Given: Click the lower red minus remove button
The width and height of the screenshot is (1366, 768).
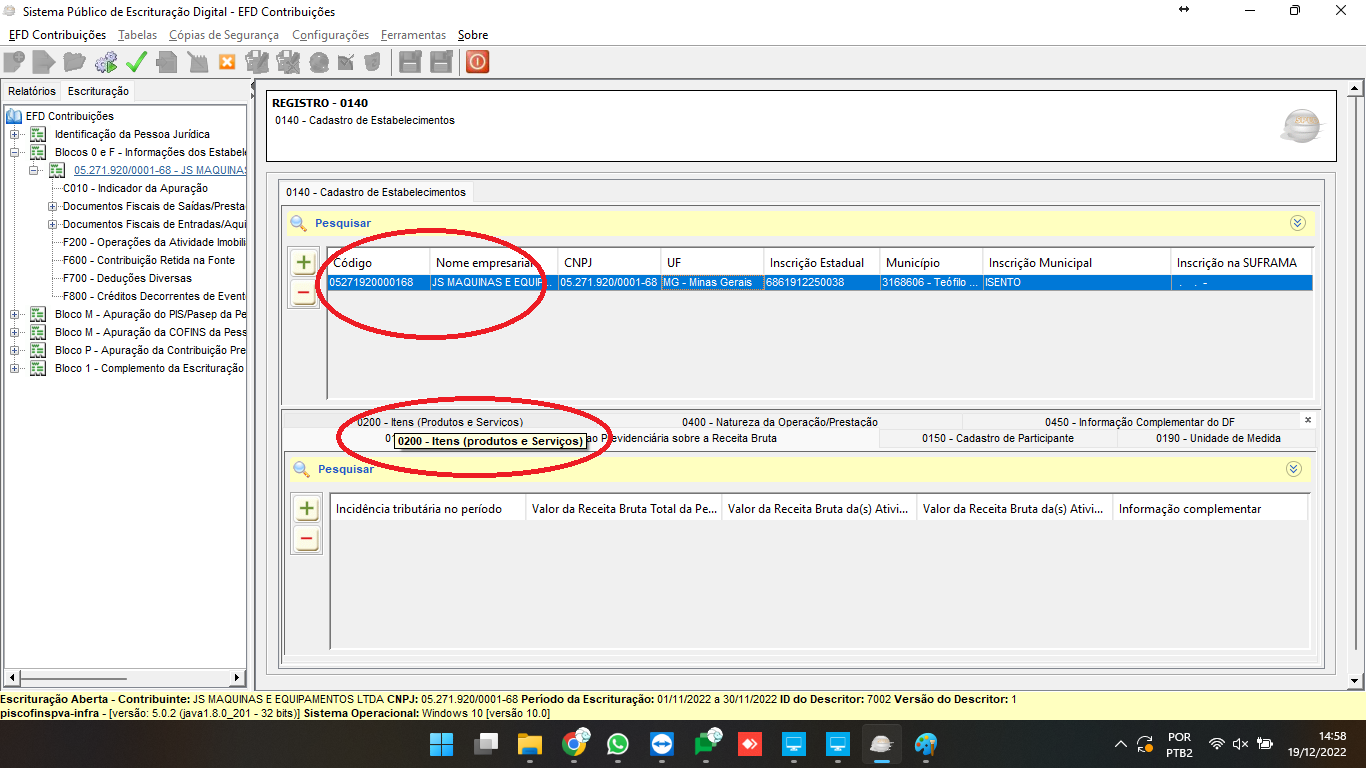Looking at the screenshot, I should (x=306, y=539).
